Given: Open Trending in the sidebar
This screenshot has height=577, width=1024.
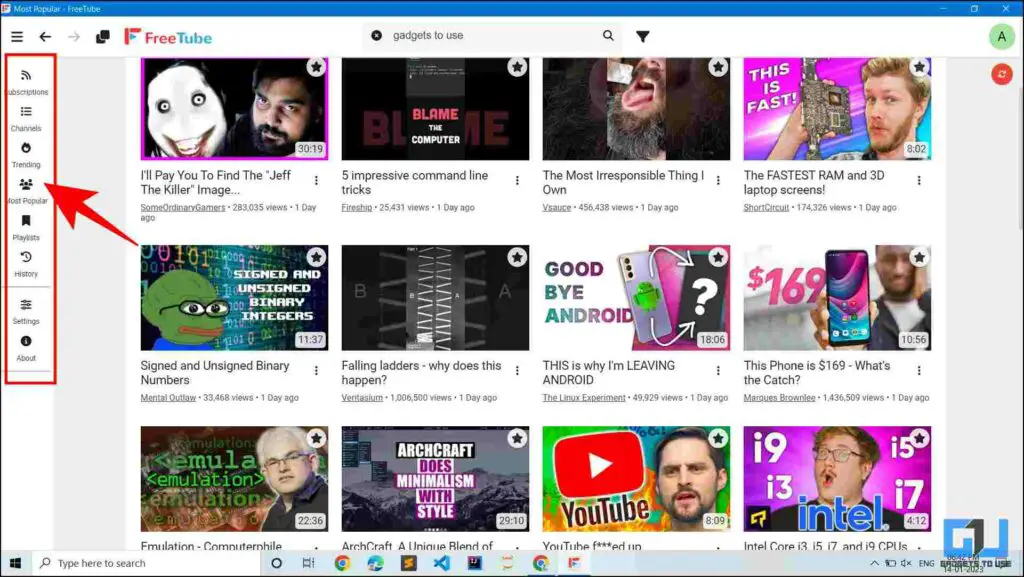Looking at the screenshot, I should coord(26,155).
